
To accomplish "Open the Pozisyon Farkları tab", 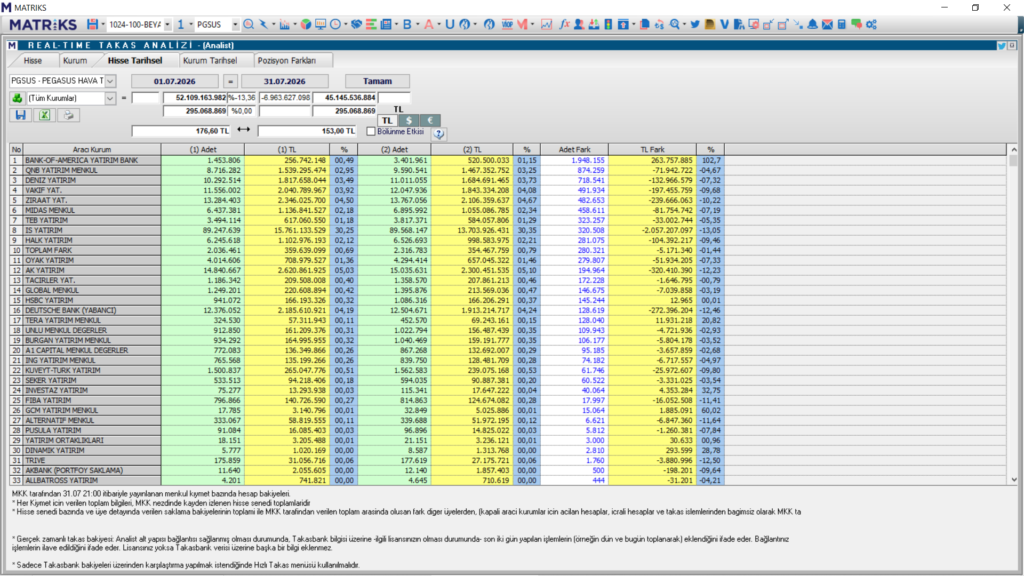I will point(287,60).
